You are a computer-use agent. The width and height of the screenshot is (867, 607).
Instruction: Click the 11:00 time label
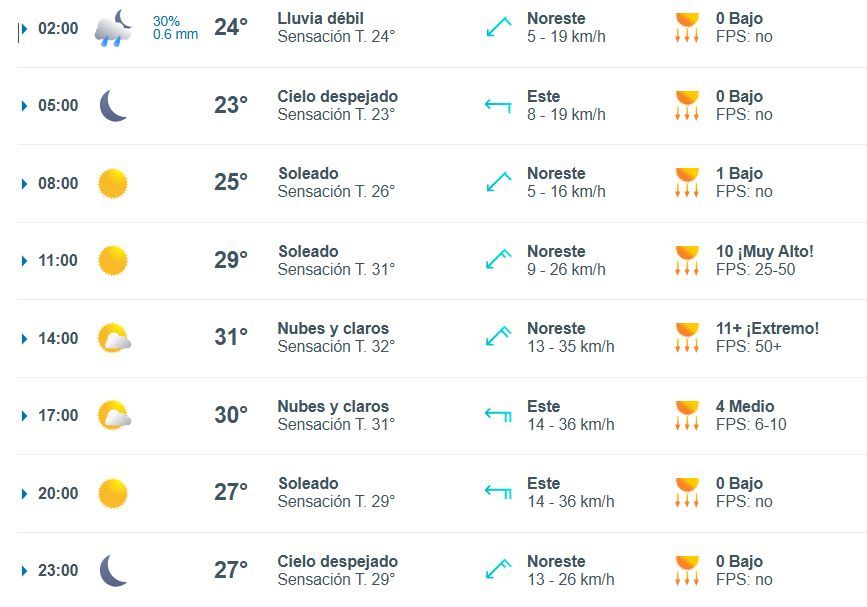point(58,261)
